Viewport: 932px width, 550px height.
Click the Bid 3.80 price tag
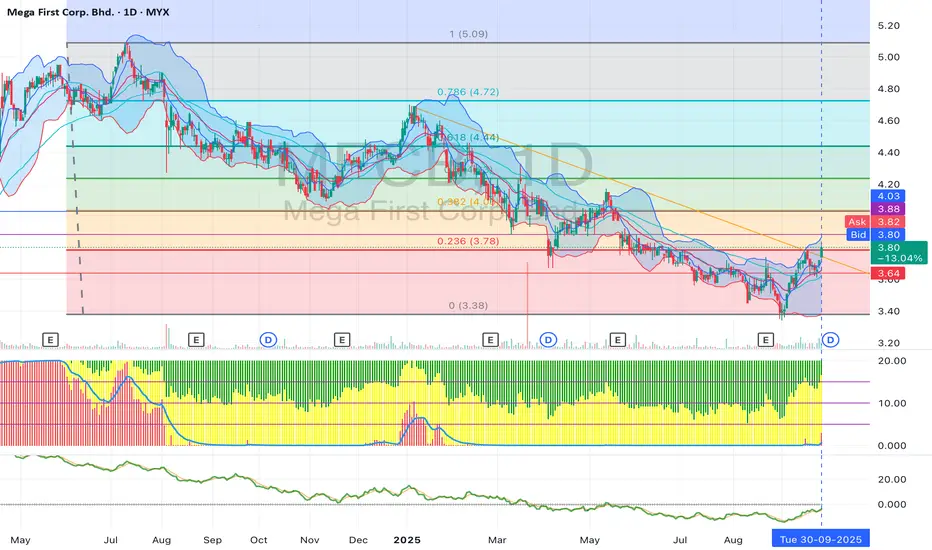[875, 235]
